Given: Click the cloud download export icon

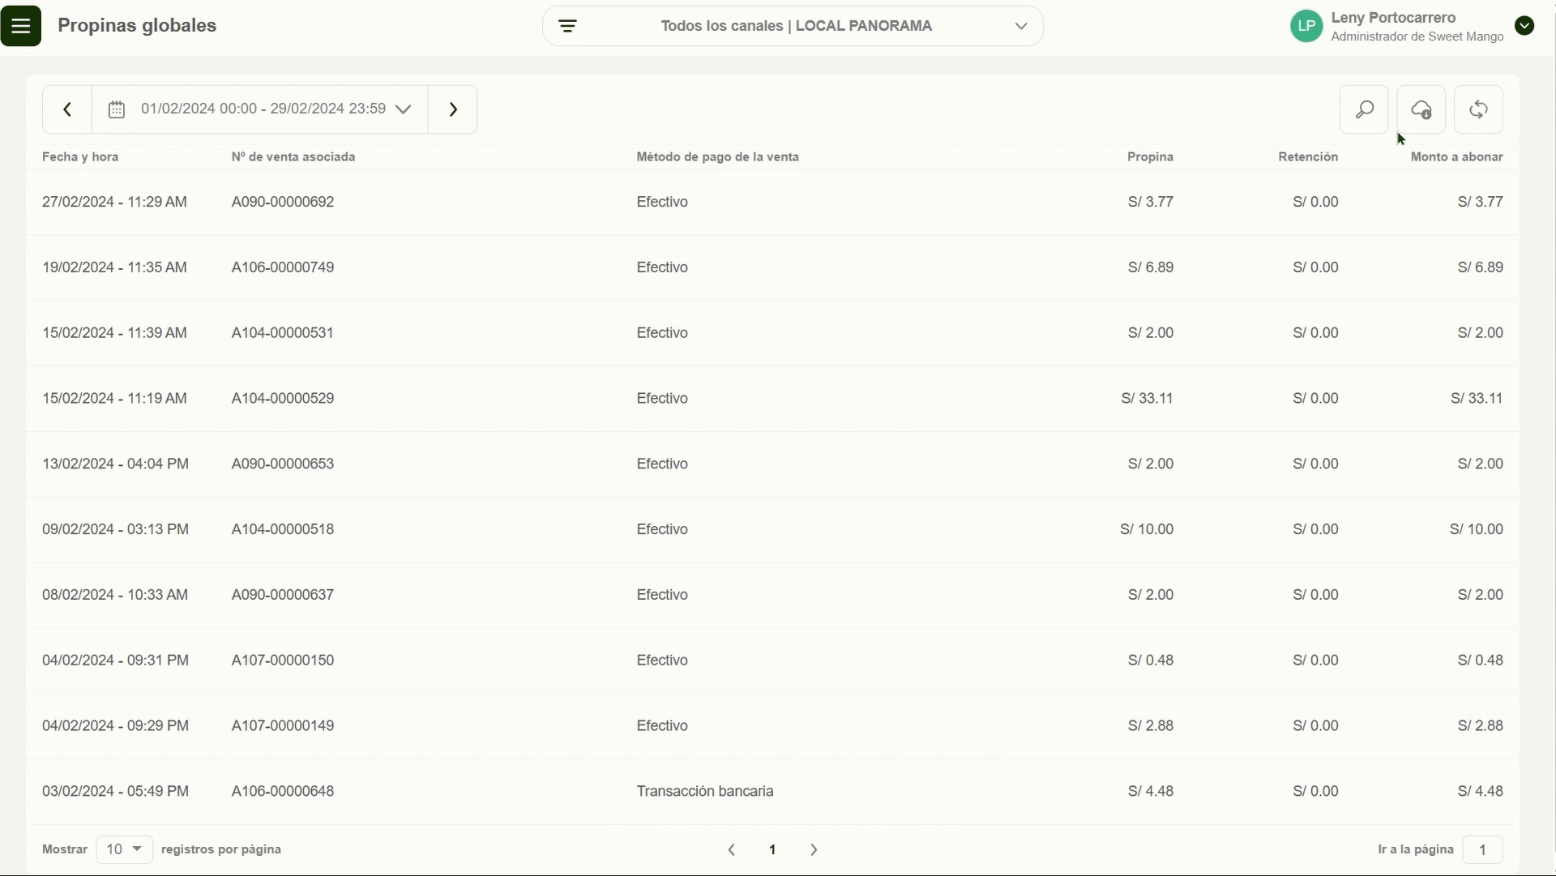Looking at the screenshot, I should pos(1421,109).
